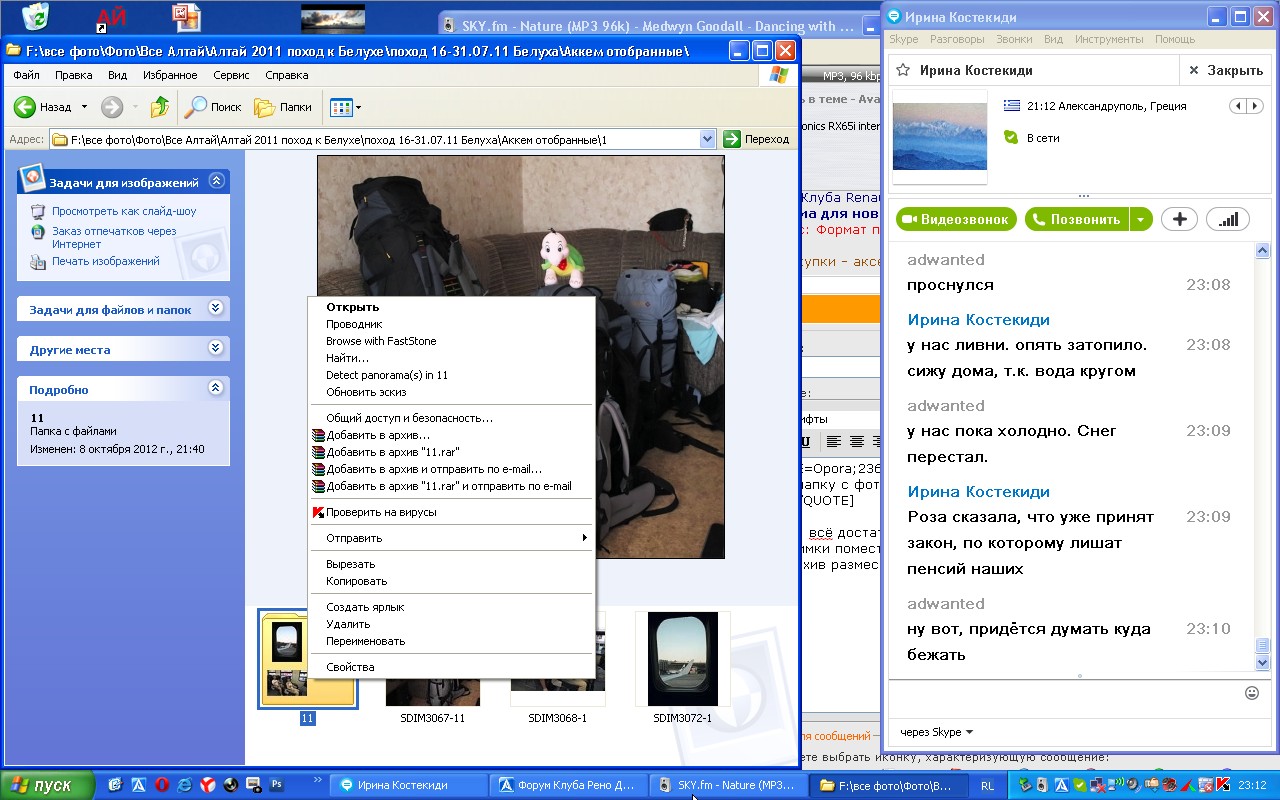
Task: Expand the File and folder tasks panel
Action: point(215,309)
